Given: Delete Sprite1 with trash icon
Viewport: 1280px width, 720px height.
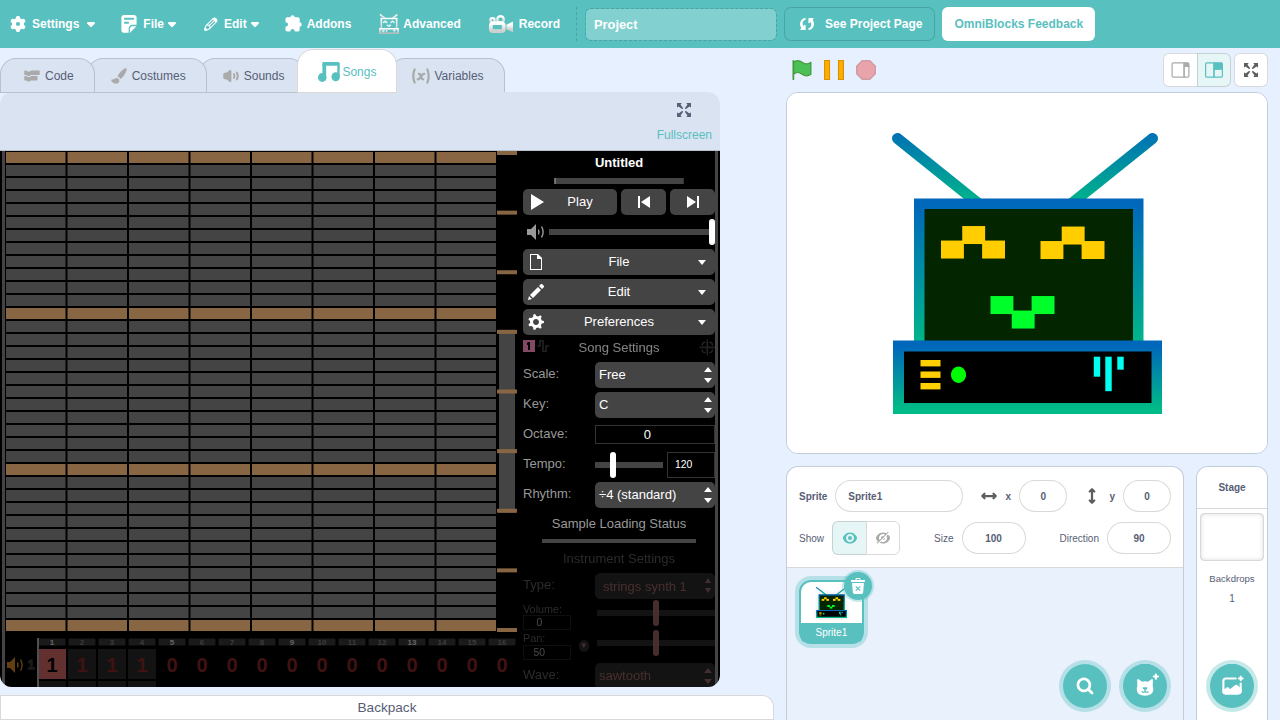Looking at the screenshot, I should point(858,586).
